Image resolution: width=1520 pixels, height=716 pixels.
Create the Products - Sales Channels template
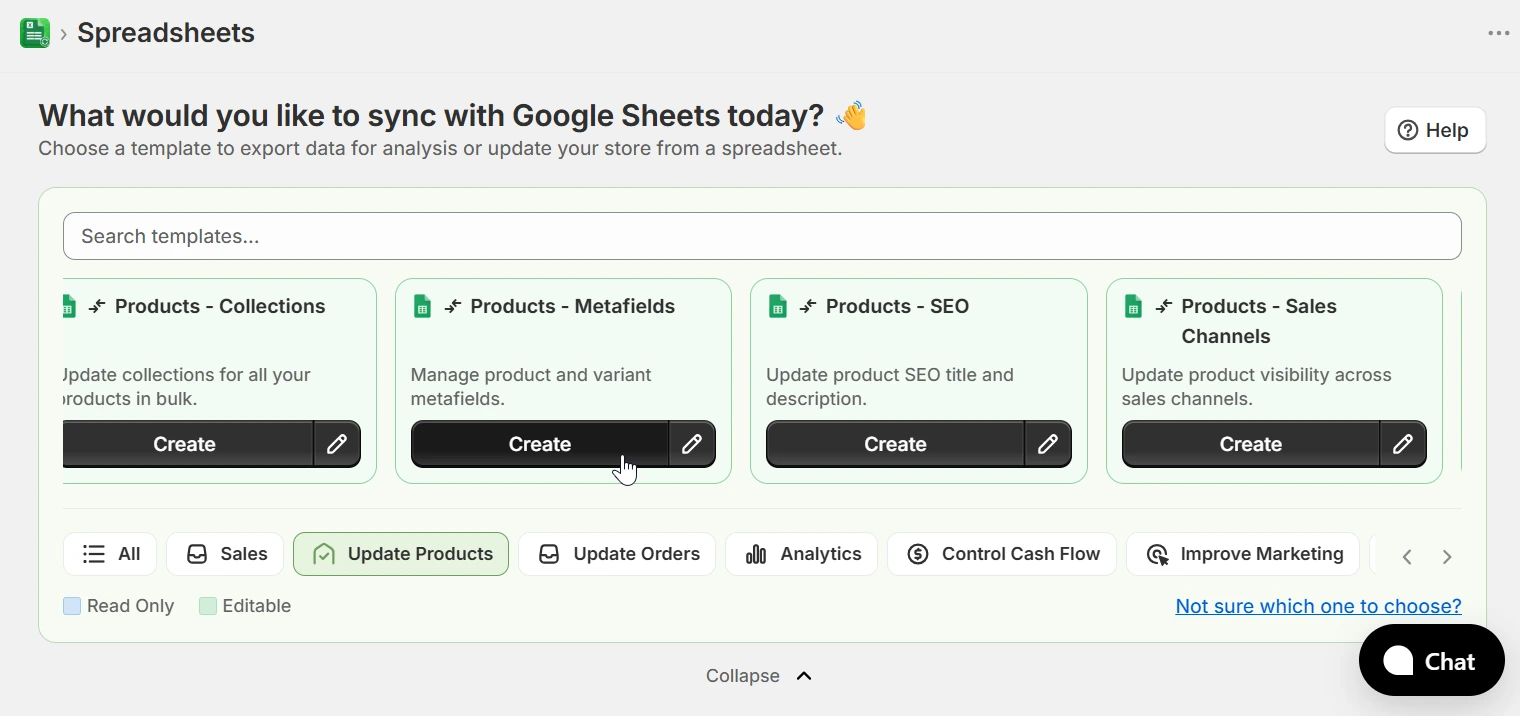(x=1251, y=444)
